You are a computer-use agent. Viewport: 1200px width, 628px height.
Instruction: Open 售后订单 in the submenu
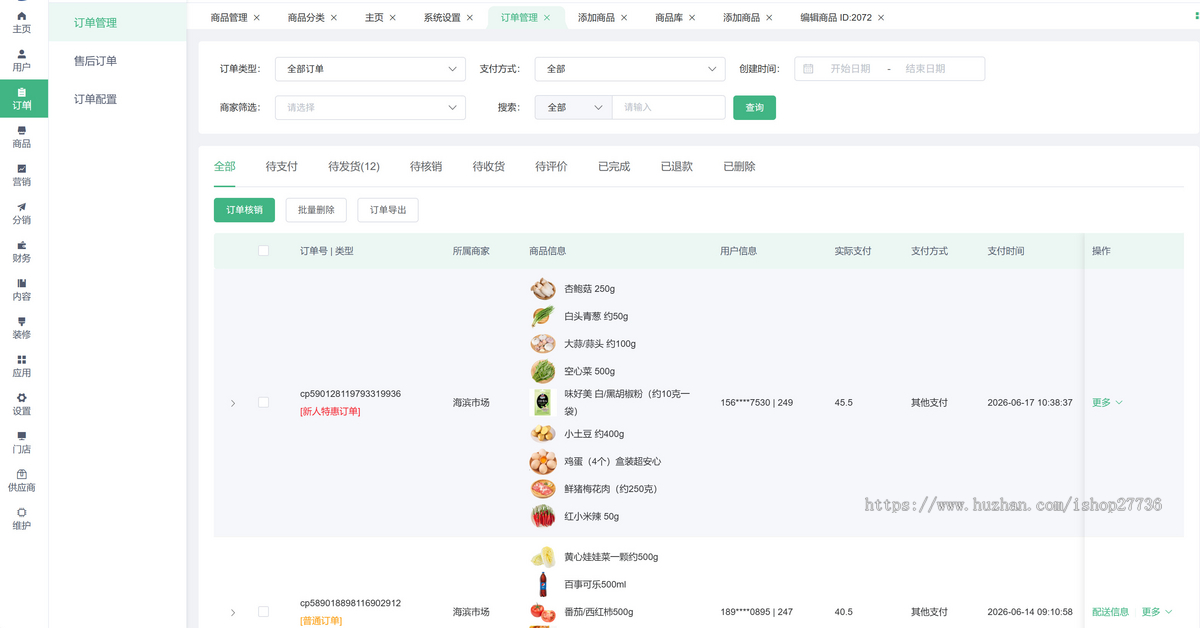click(x=96, y=61)
